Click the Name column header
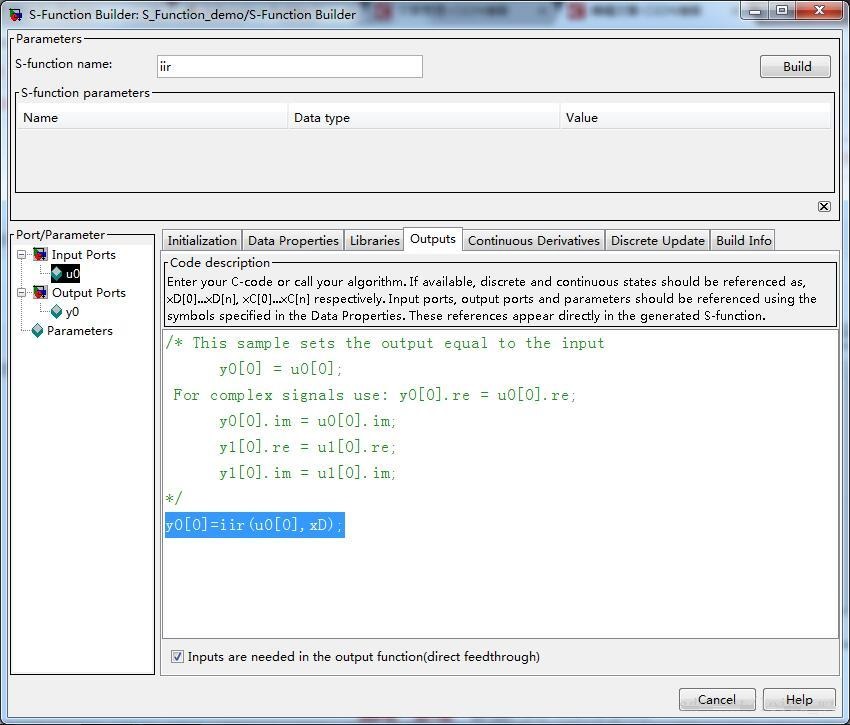The height and width of the screenshot is (725, 850). (x=152, y=118)
